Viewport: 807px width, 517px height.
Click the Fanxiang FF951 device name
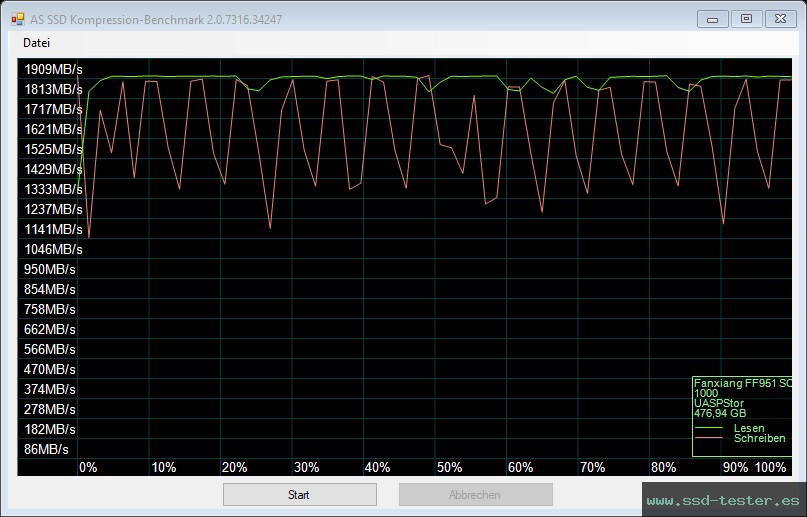tap(741, 383)
